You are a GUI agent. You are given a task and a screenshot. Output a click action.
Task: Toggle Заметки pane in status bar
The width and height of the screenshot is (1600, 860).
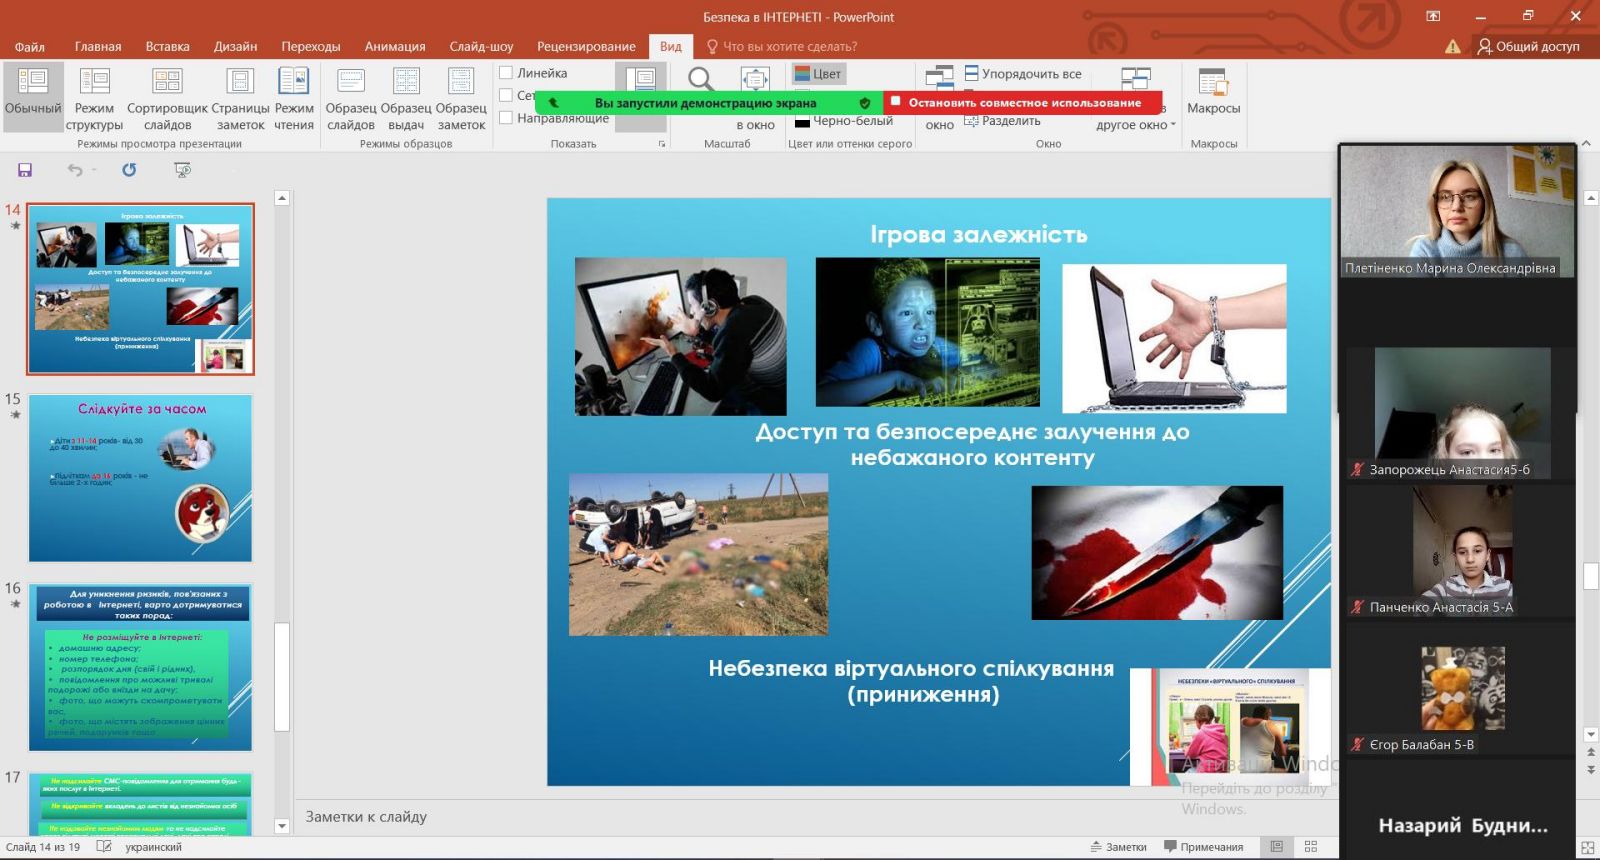coord(1119,847)
